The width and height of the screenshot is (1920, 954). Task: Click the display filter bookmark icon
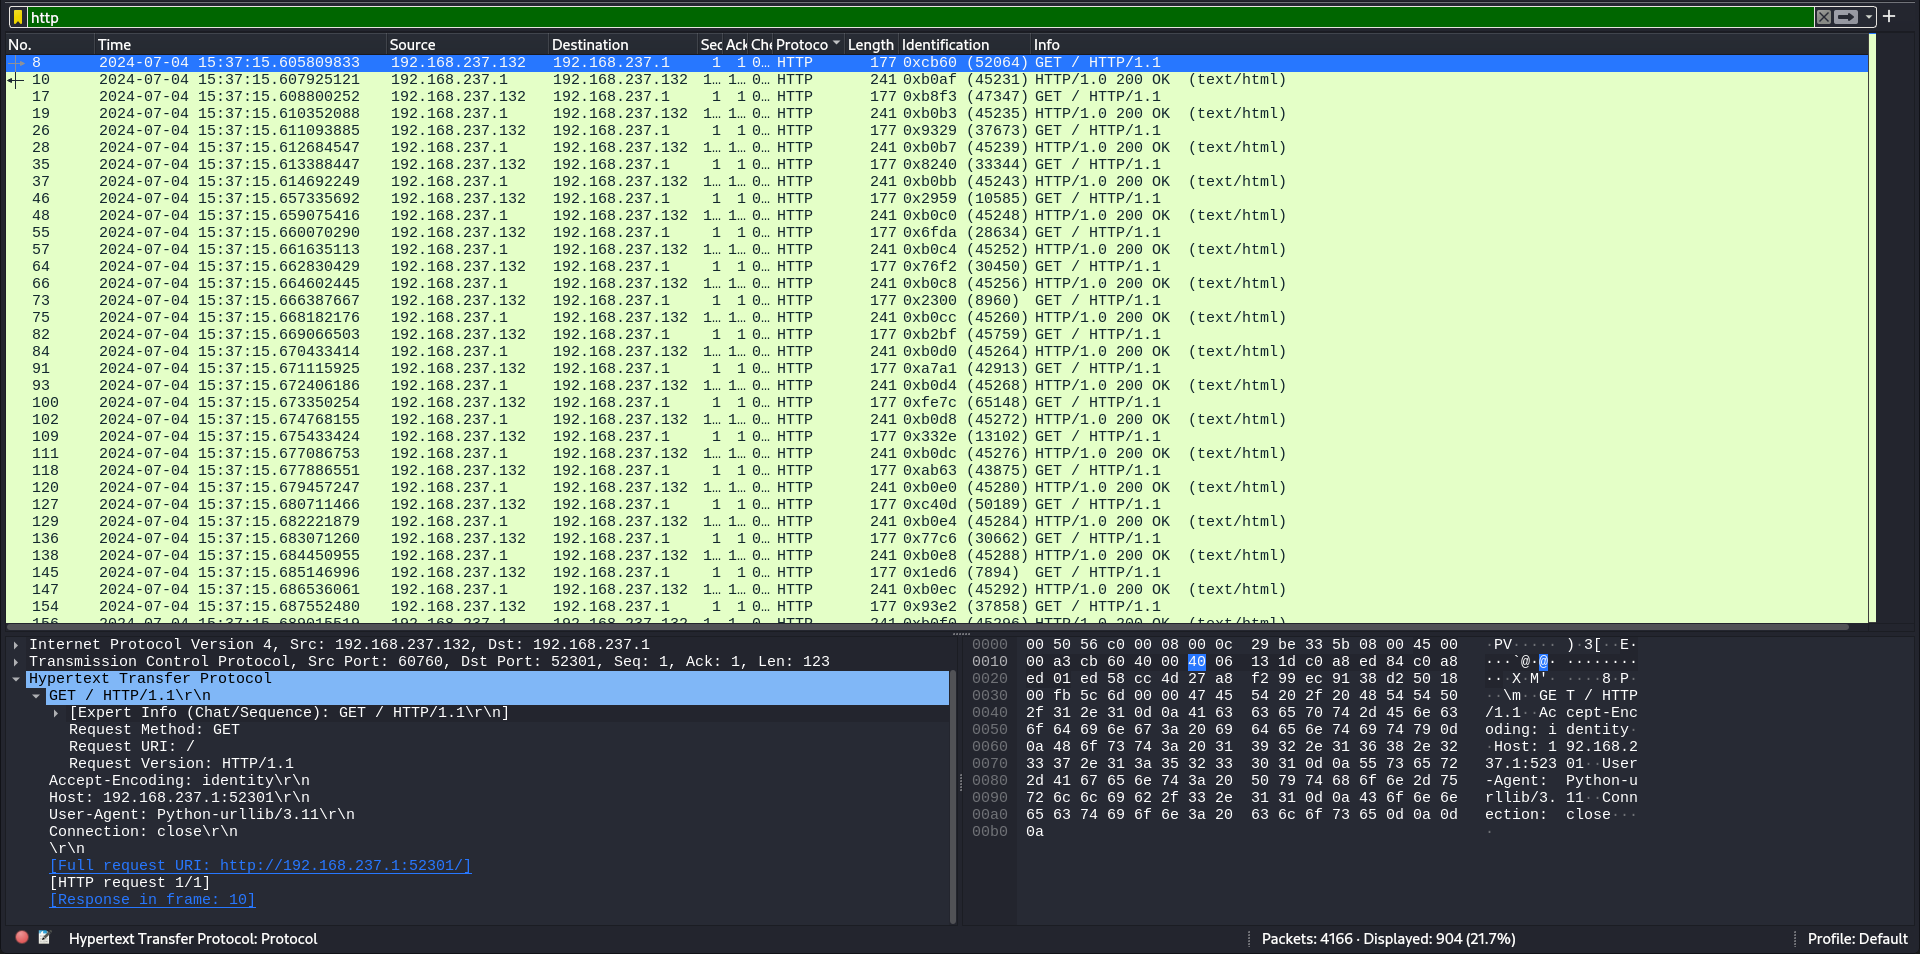point(17,17)
